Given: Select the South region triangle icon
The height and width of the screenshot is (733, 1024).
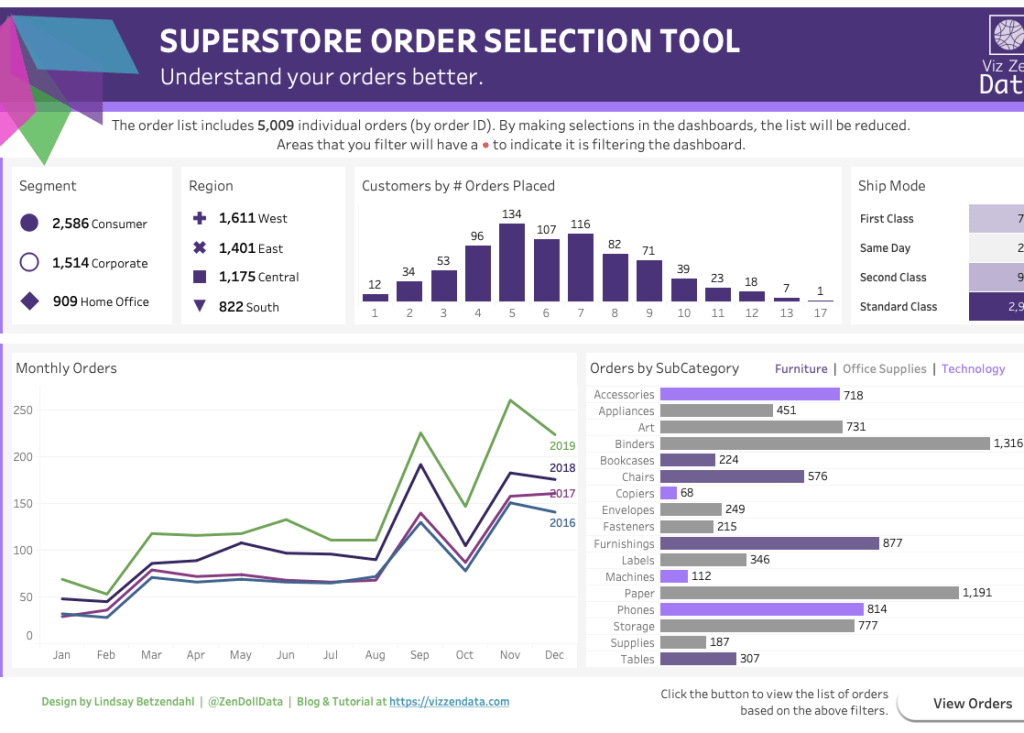Looking at the screenshot, I should tap(200, 306).
